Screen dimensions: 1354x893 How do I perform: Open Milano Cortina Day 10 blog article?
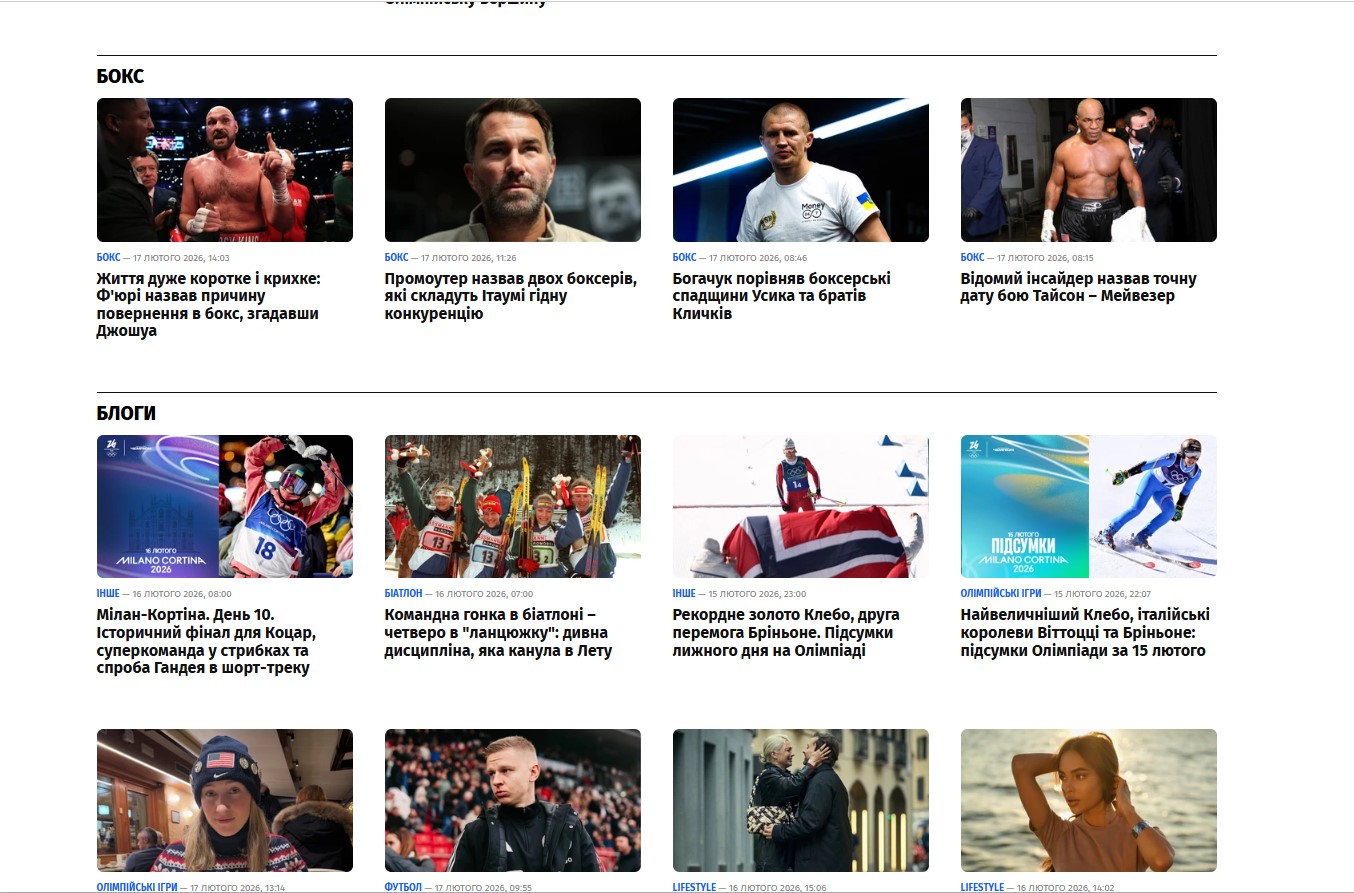tap(206, 641)
